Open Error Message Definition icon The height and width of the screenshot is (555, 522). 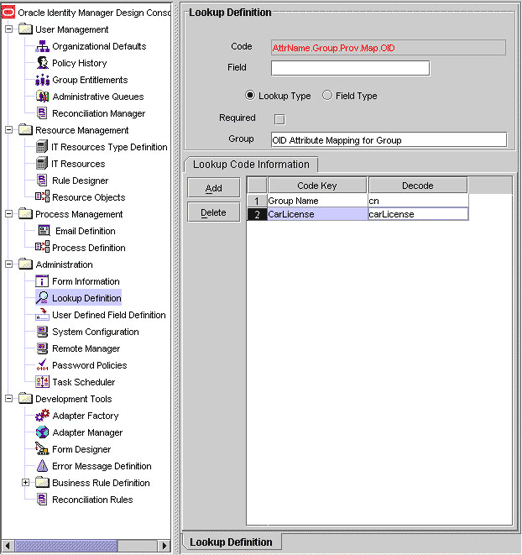[42, 465]
